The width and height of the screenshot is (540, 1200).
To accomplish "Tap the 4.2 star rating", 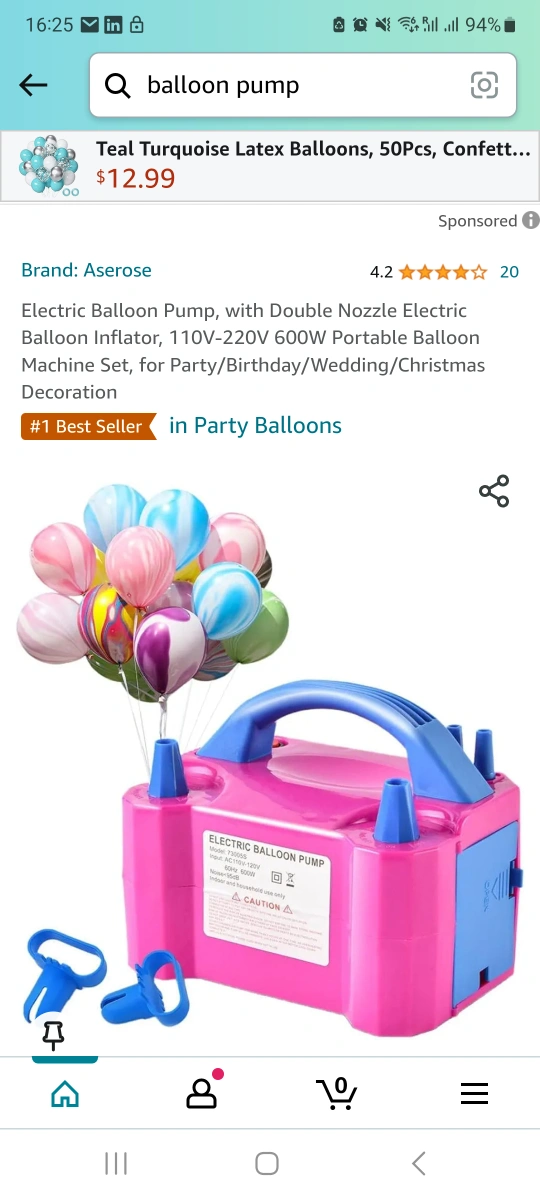I will point(428,272).
